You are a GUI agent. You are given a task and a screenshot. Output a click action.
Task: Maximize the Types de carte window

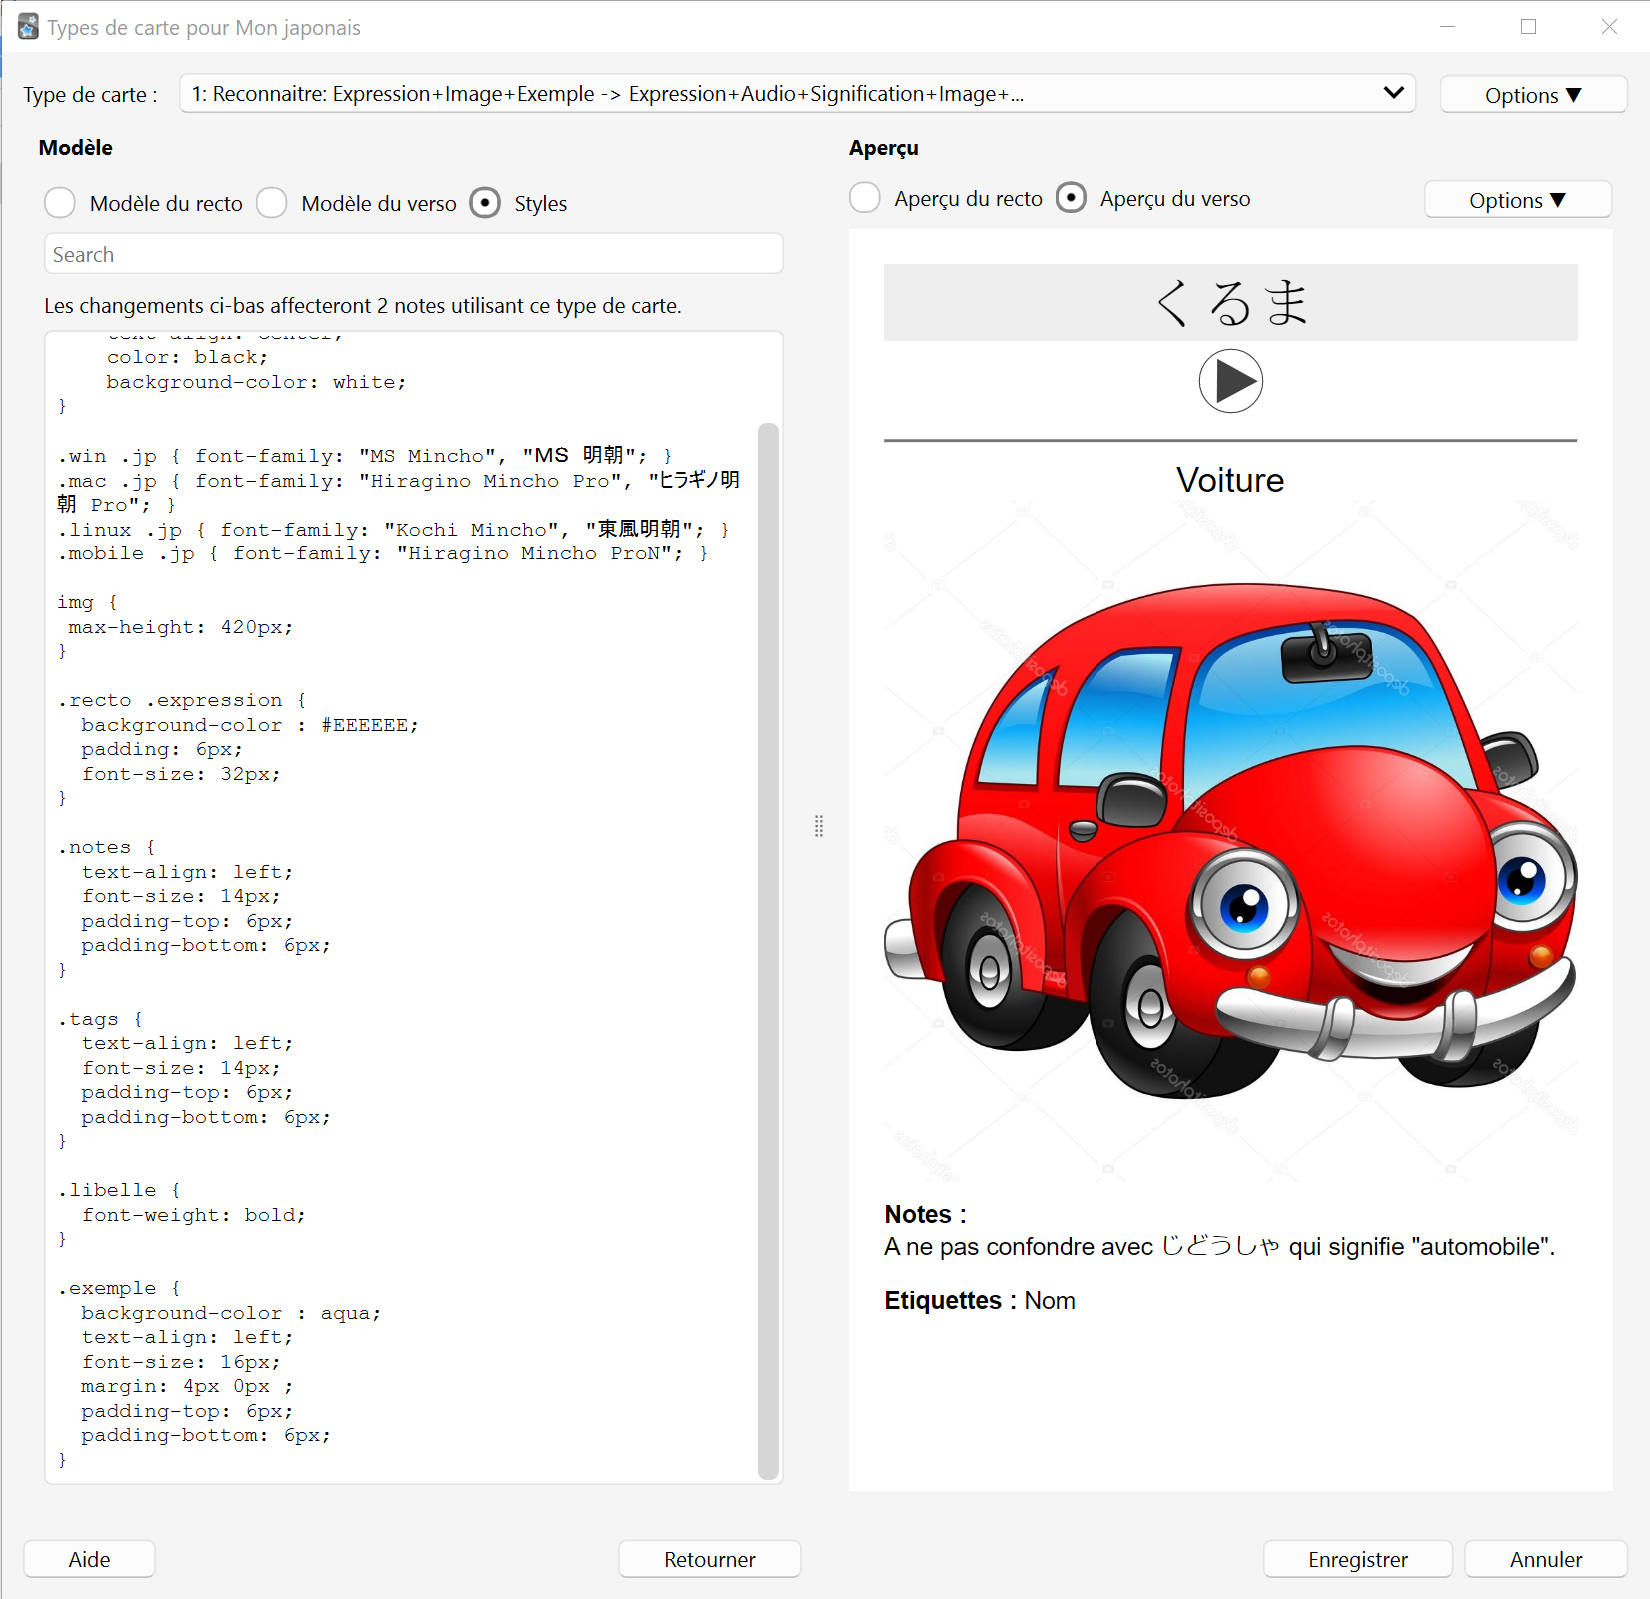1528,27
